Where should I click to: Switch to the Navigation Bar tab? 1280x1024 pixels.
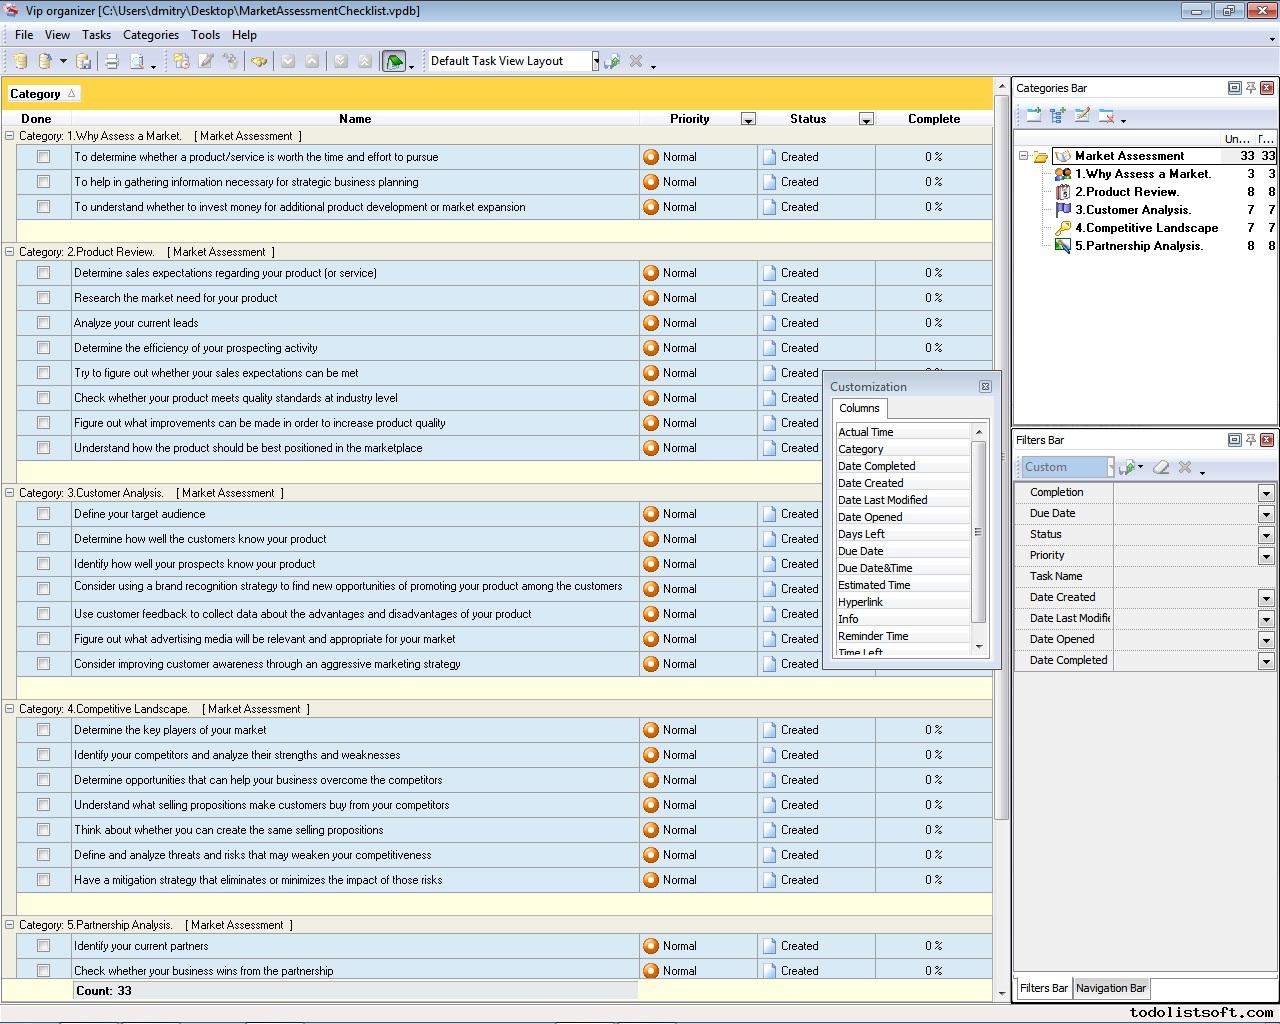(1110, 988)
